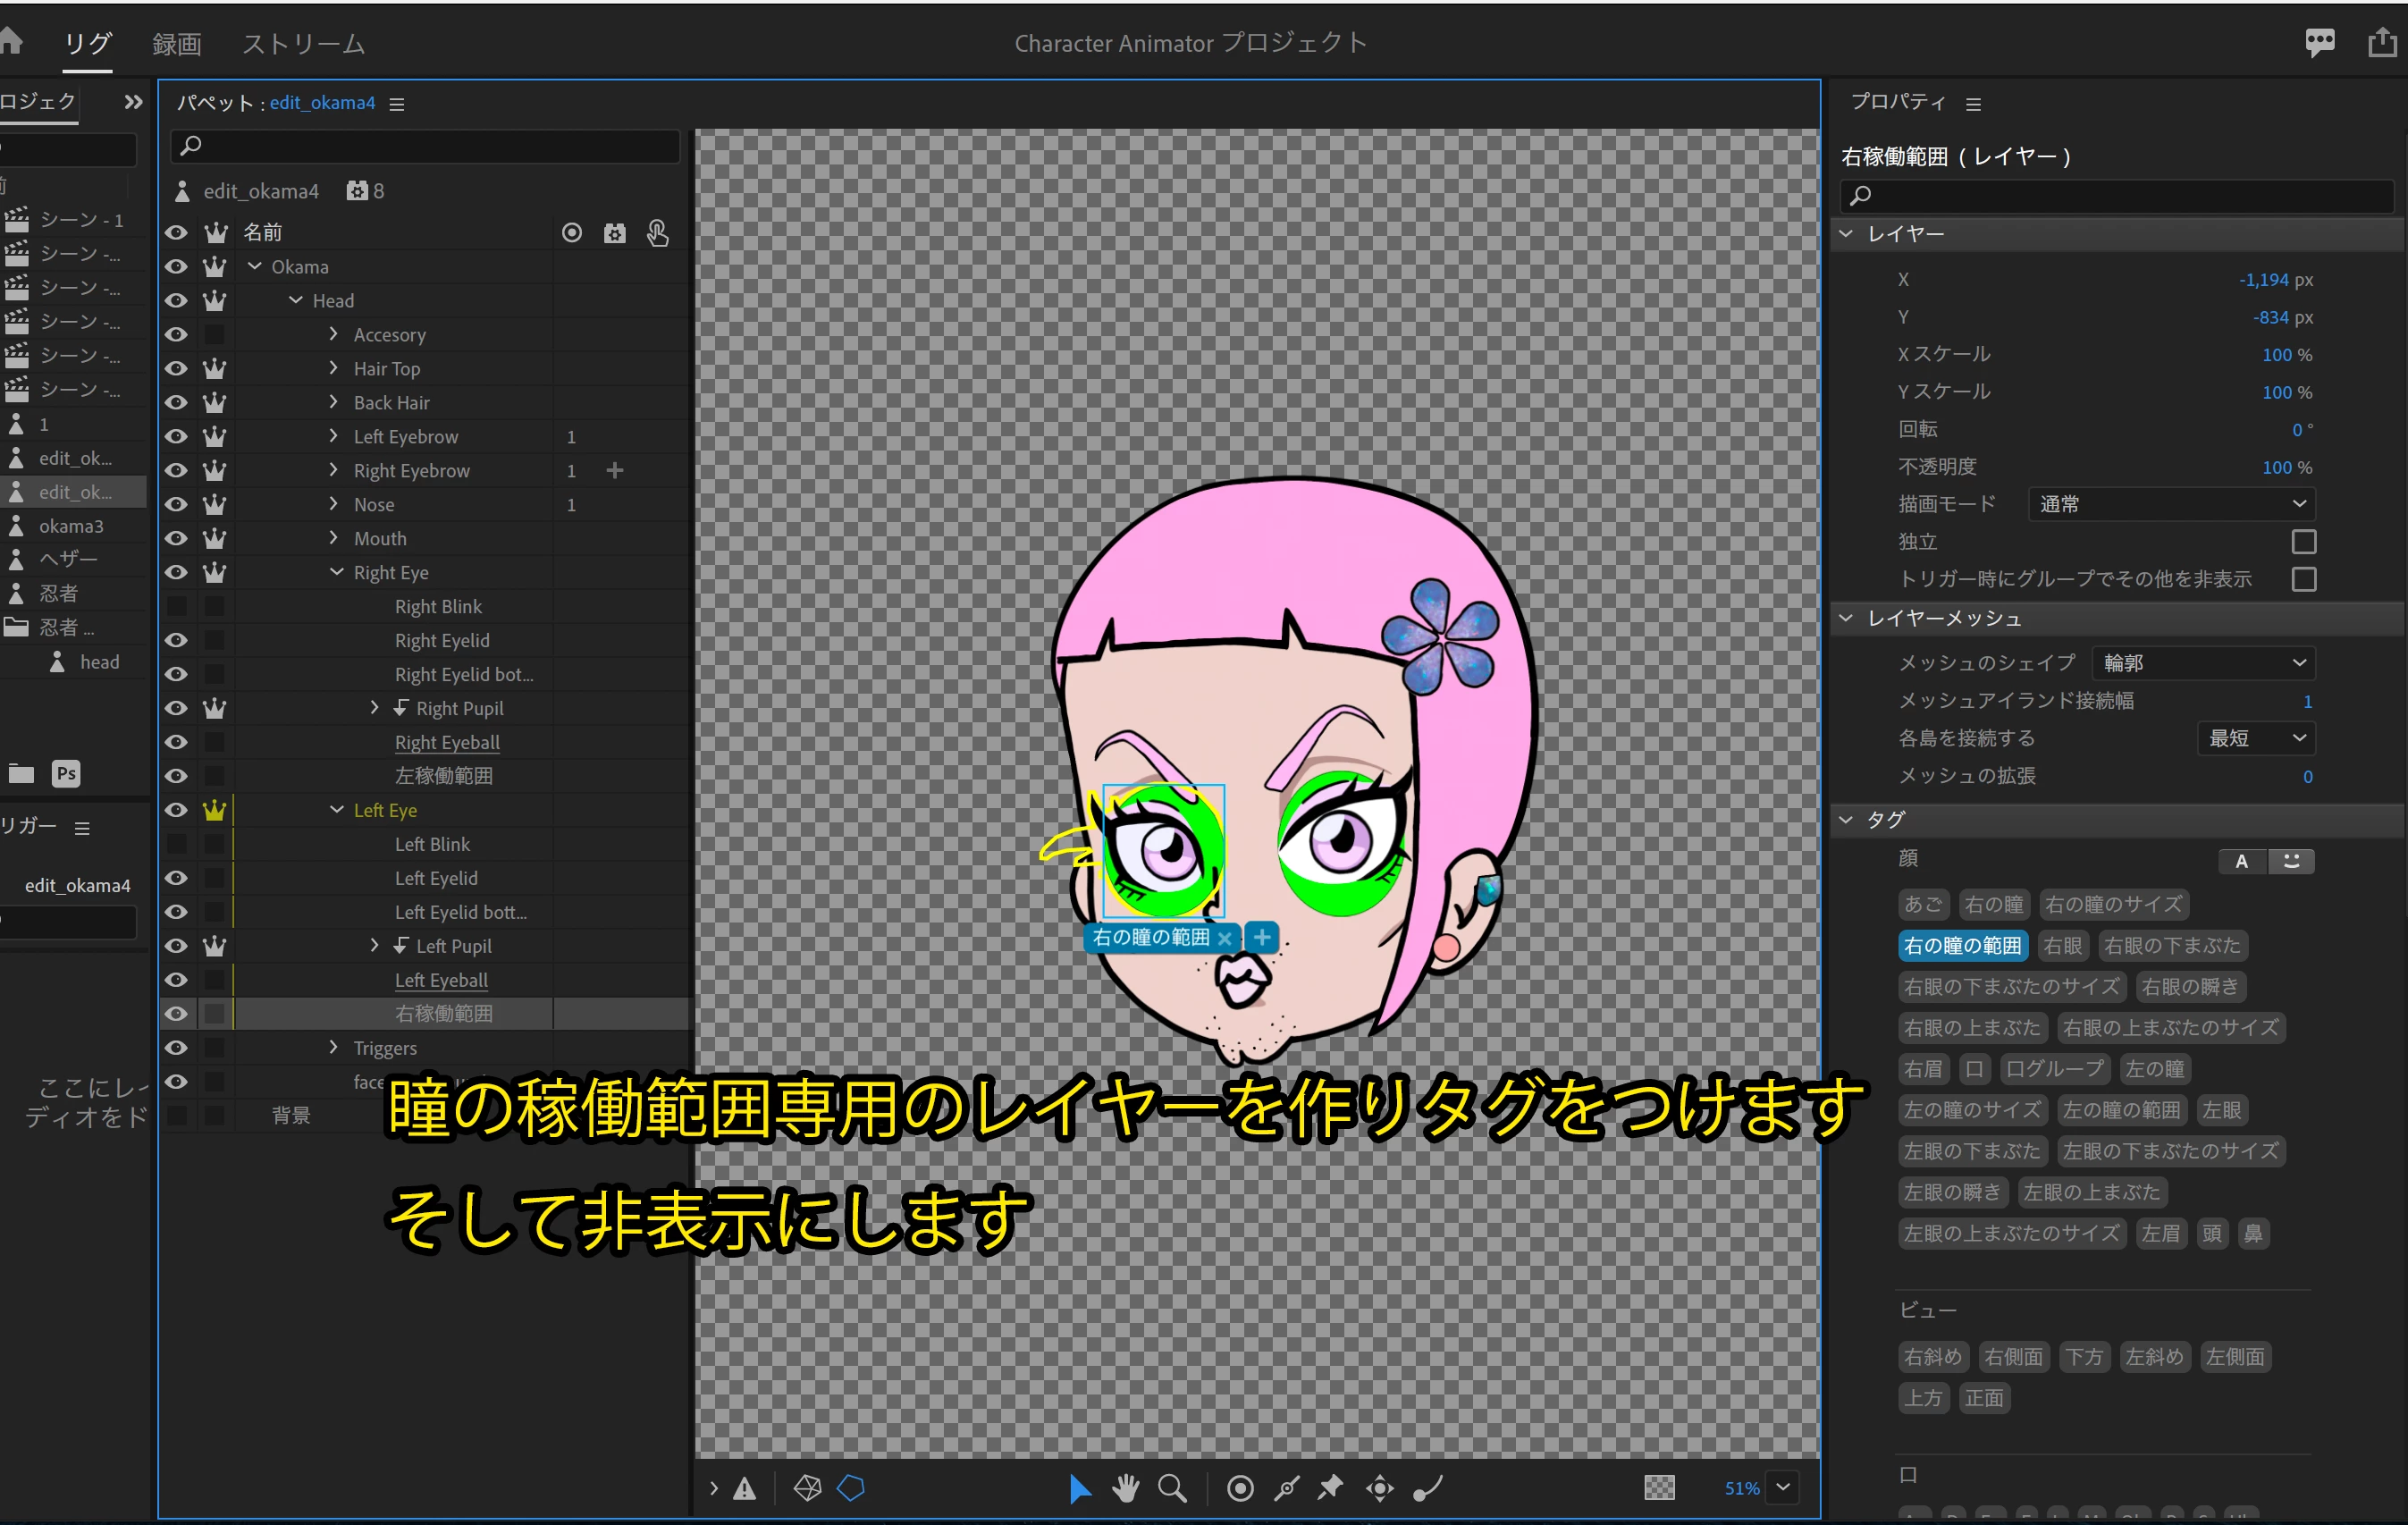Enable the 独立 (independent) checkbox
Viewport: 2408px width, 1525px height.
tap(2303, 541)
